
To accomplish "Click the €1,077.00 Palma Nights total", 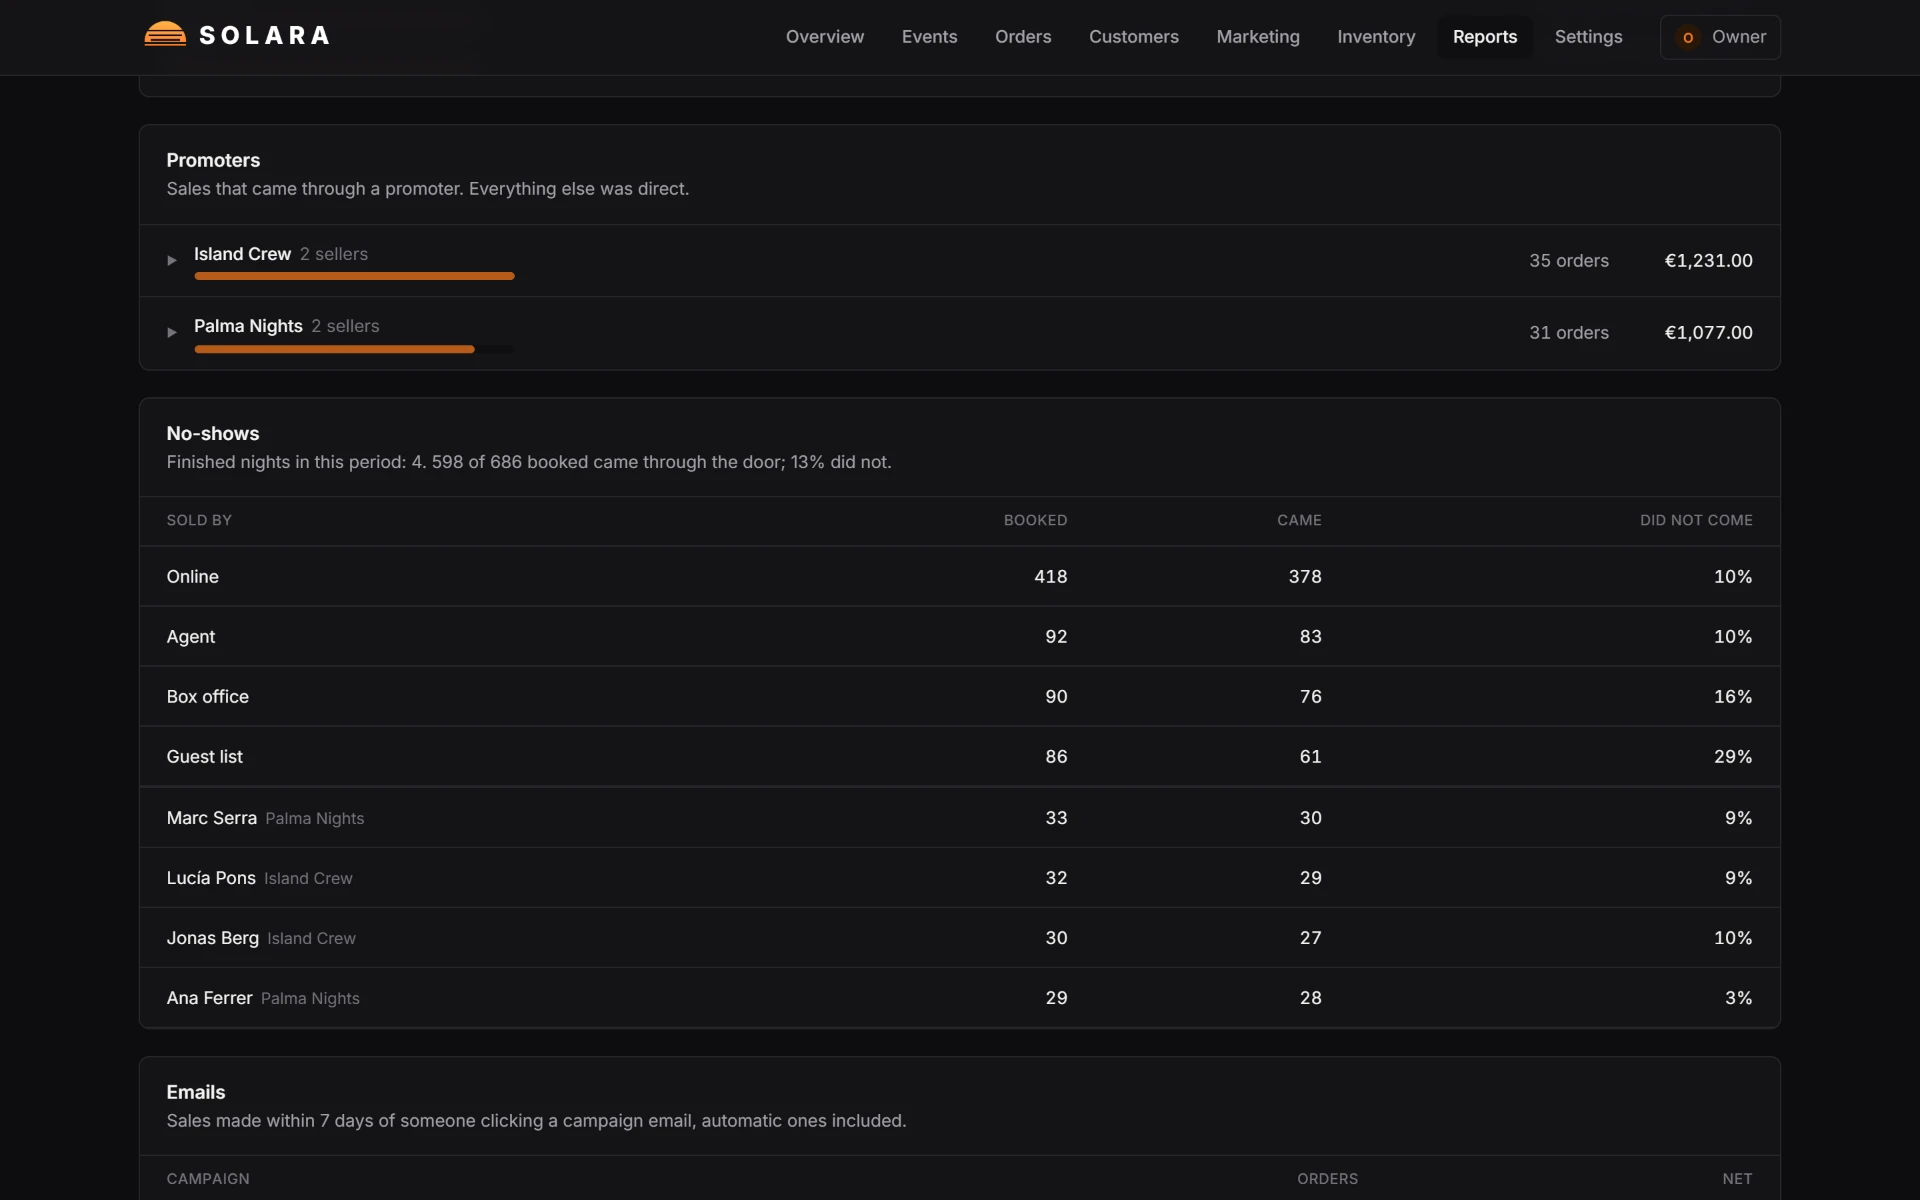I will 1708,332.
